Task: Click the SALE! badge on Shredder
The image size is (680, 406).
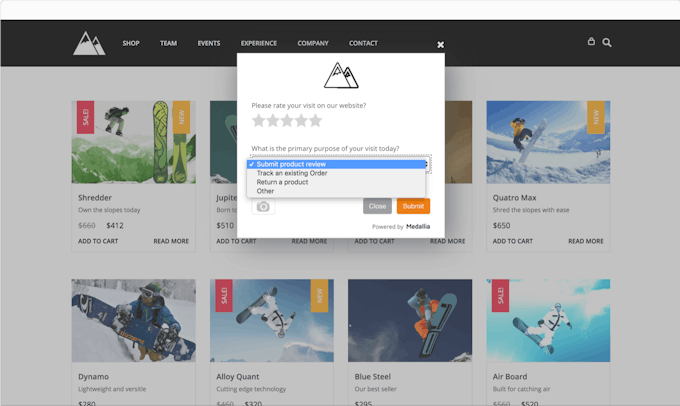Action: pos(85,117)
